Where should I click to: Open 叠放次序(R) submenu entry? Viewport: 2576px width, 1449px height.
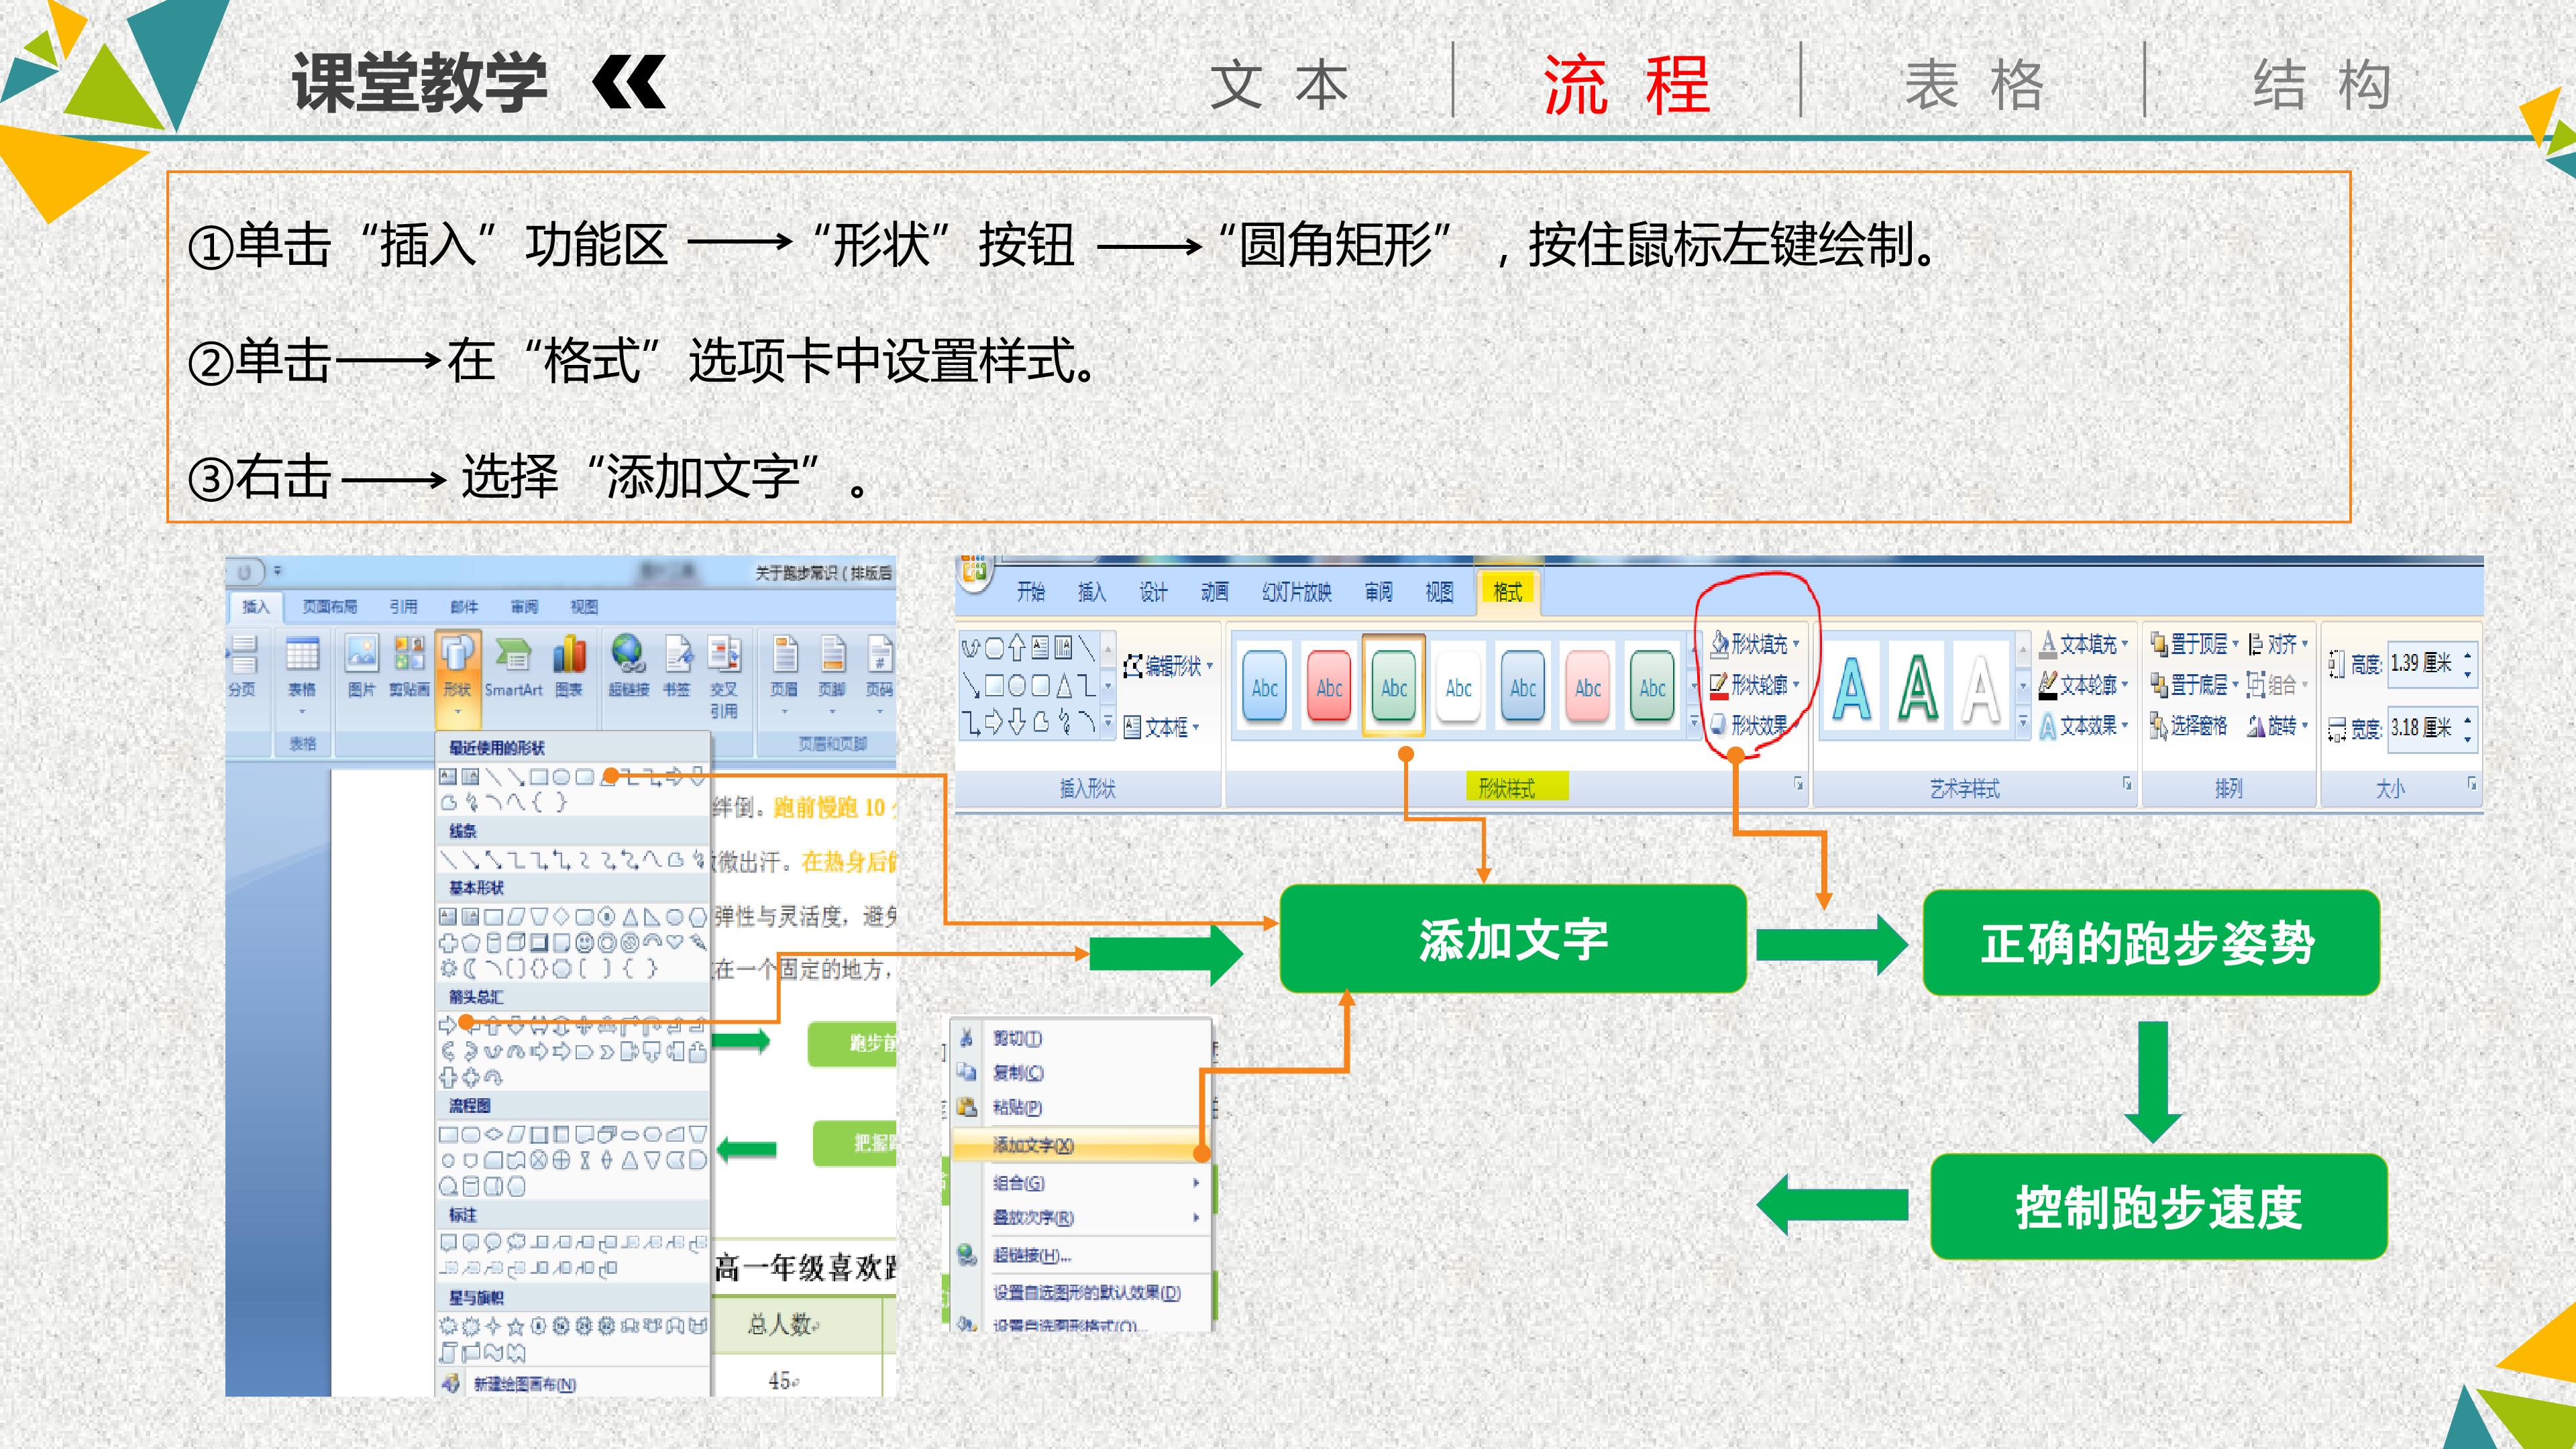point(1082,1218)
